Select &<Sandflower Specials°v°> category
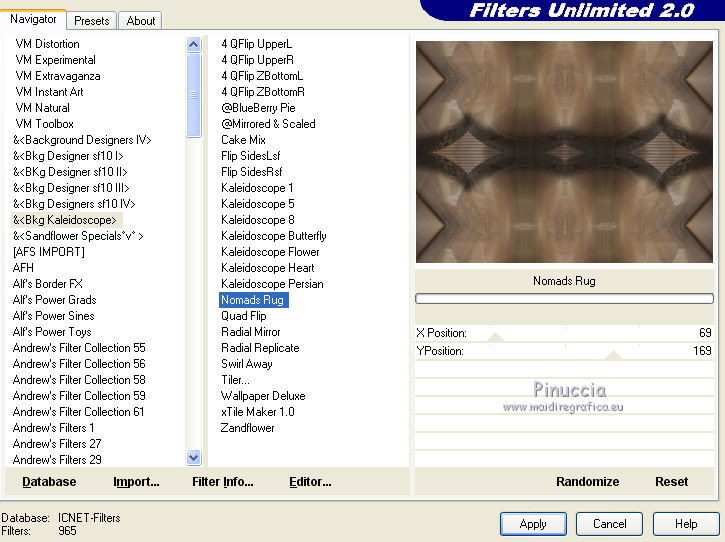Image resolution: width=725 pixels, height=542 pixels. (78, 236)
